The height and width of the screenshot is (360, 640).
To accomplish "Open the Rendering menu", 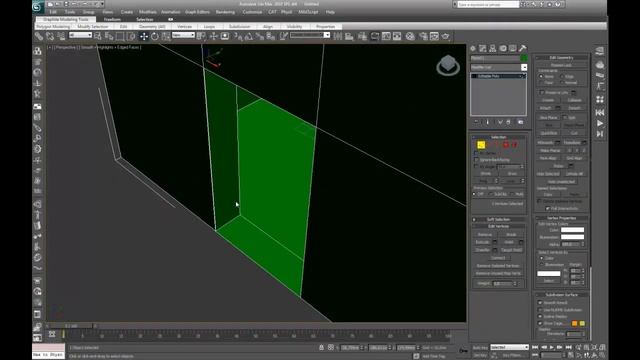I will [x=225, y=12].
